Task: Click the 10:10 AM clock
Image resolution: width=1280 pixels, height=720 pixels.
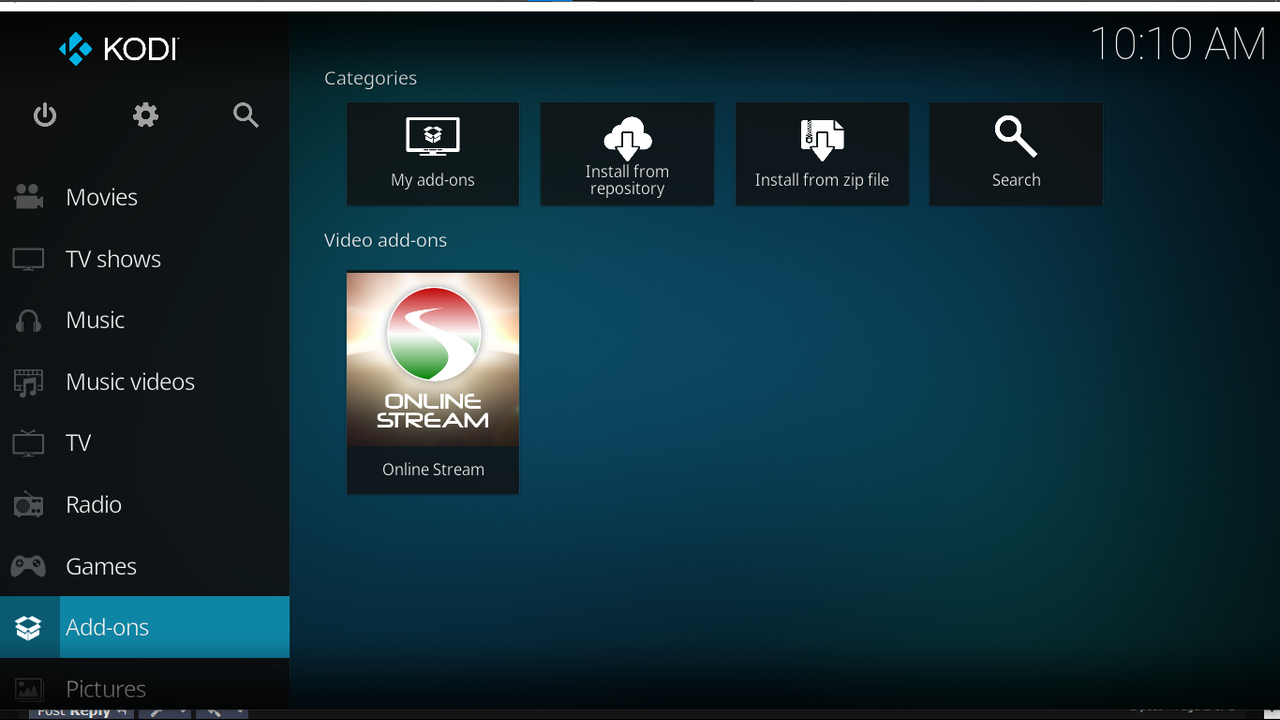Action: (1178, 44)
